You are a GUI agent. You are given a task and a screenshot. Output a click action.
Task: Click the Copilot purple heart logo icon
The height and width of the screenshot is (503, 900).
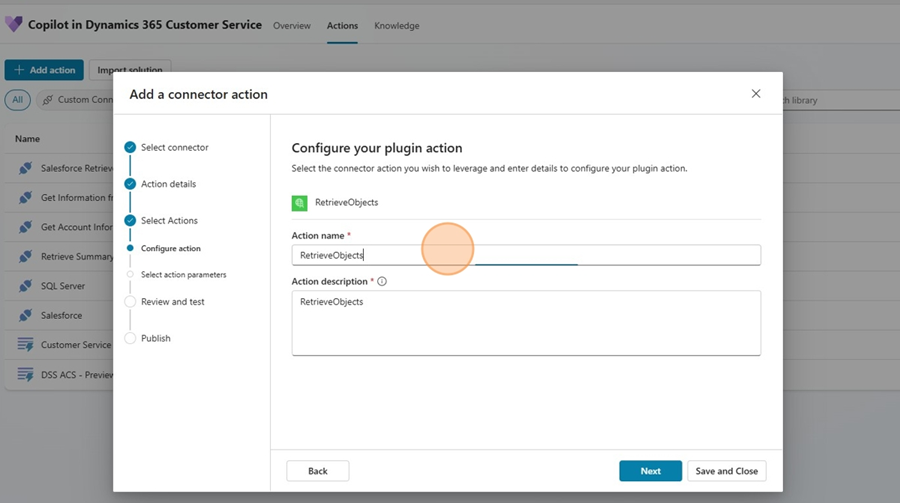tap(14, 24)
